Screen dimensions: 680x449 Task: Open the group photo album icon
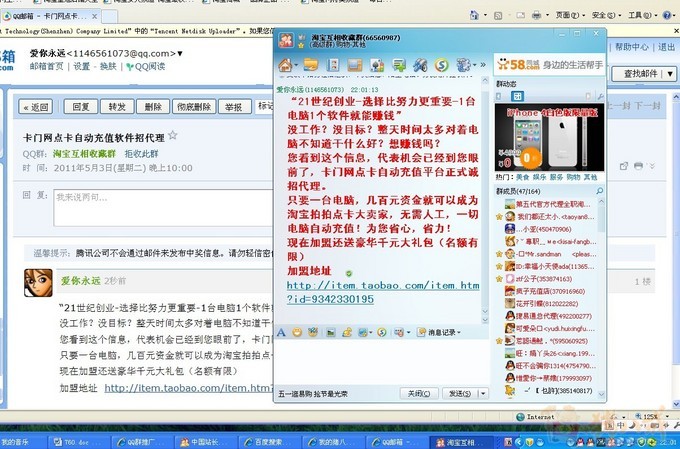(x=355, y=65)
